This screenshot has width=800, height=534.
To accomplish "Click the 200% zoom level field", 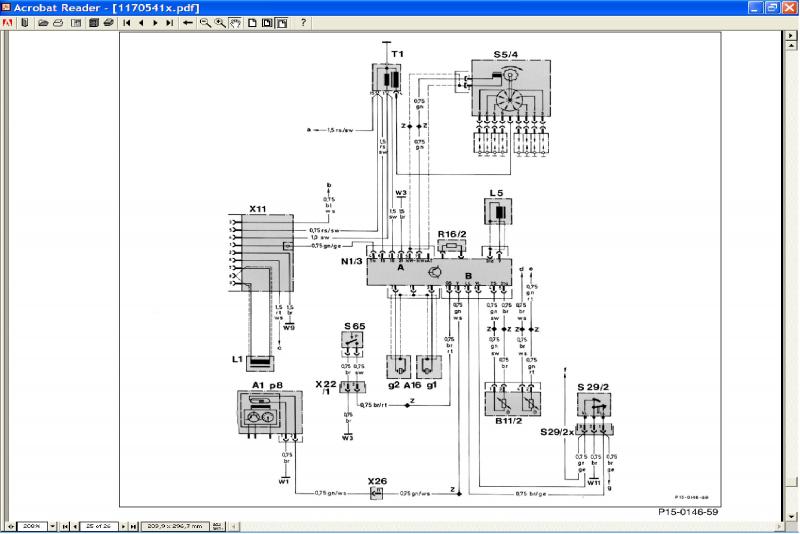I will pyautogui.click(x=32, y=526).
